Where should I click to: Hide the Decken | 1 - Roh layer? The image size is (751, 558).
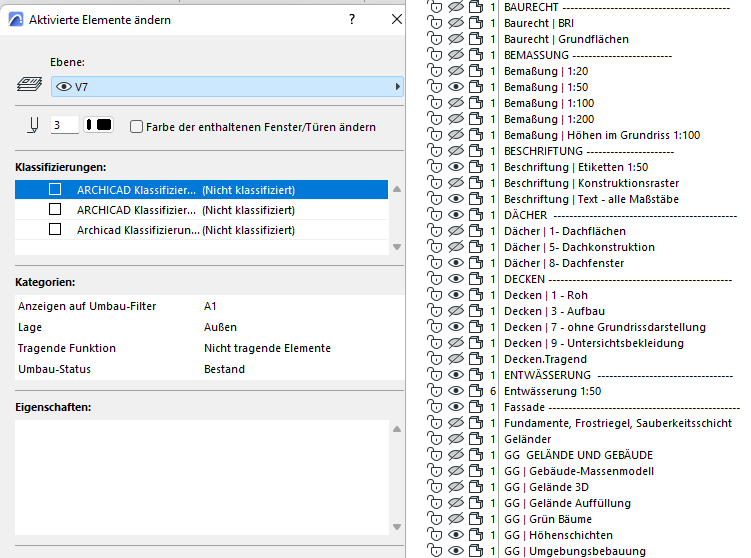pyautogui.click(x=456, y=295)
